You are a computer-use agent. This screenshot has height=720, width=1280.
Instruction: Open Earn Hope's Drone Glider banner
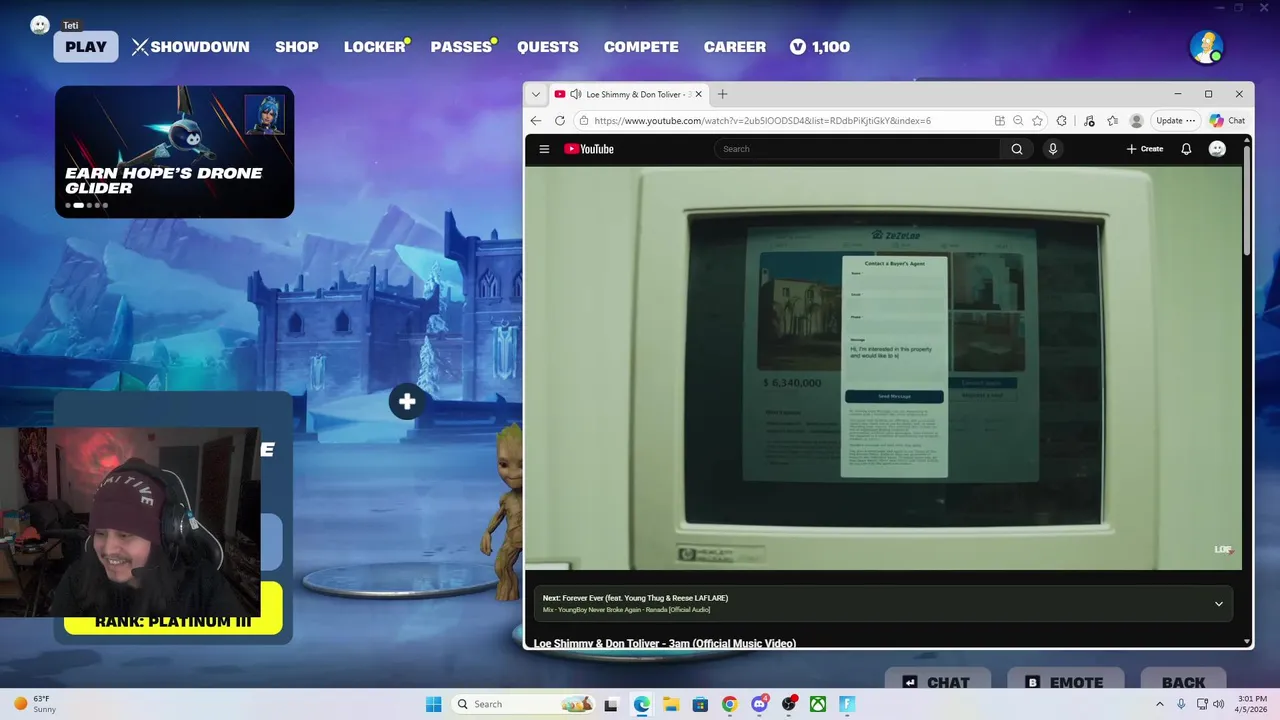click(174, 151)
